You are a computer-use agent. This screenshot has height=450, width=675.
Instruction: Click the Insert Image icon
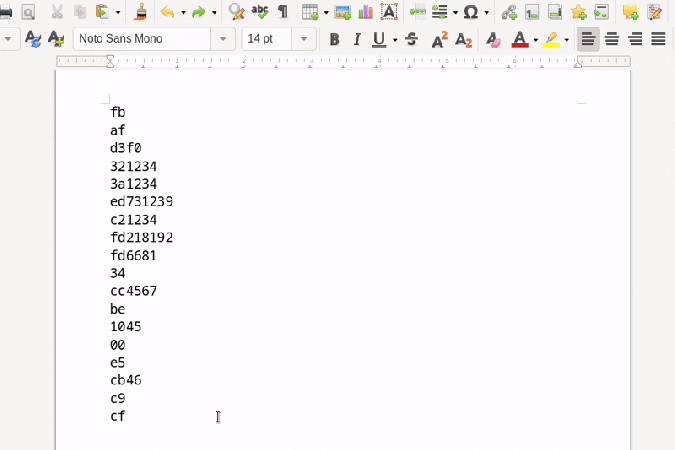[343, 12]
